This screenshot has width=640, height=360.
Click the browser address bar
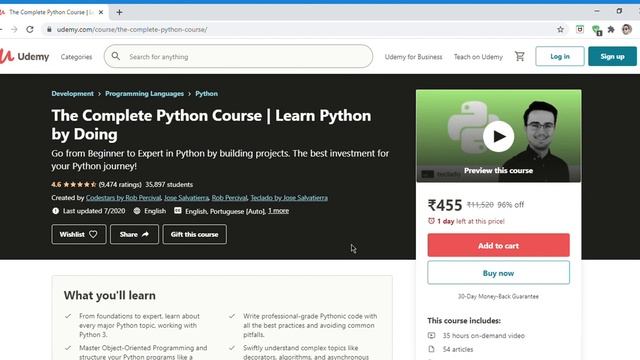[x=302, y=29]
